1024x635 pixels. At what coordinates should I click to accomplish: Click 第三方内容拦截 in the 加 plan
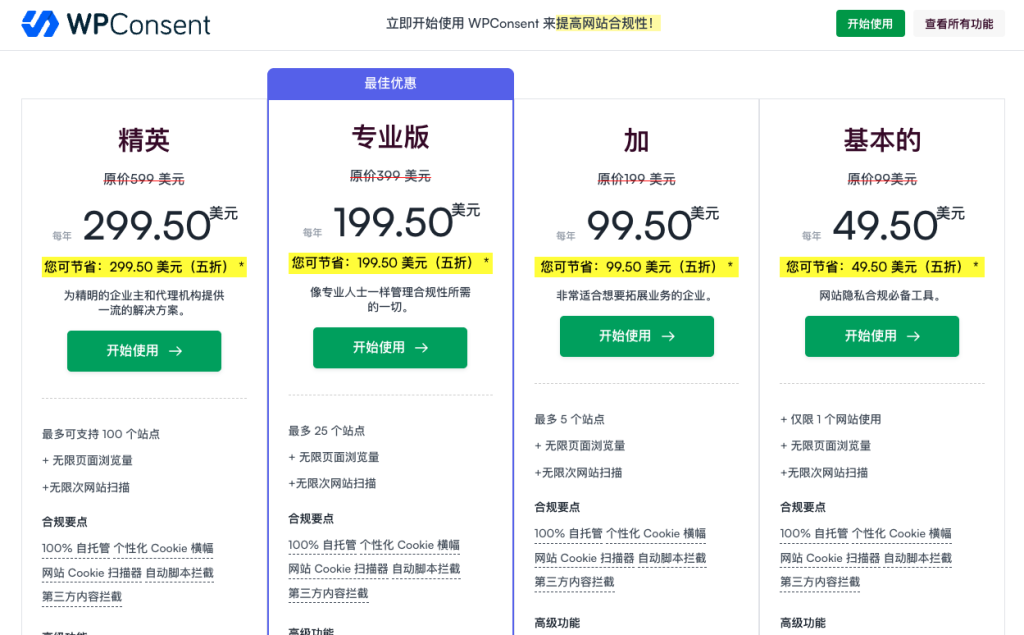[x=574, y=582]
